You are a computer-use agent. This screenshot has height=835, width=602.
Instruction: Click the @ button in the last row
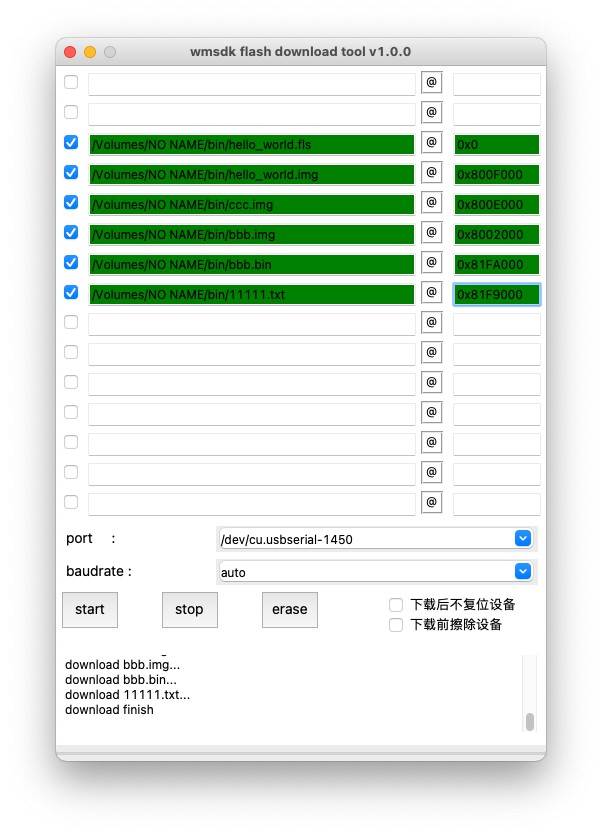point(432,503)
